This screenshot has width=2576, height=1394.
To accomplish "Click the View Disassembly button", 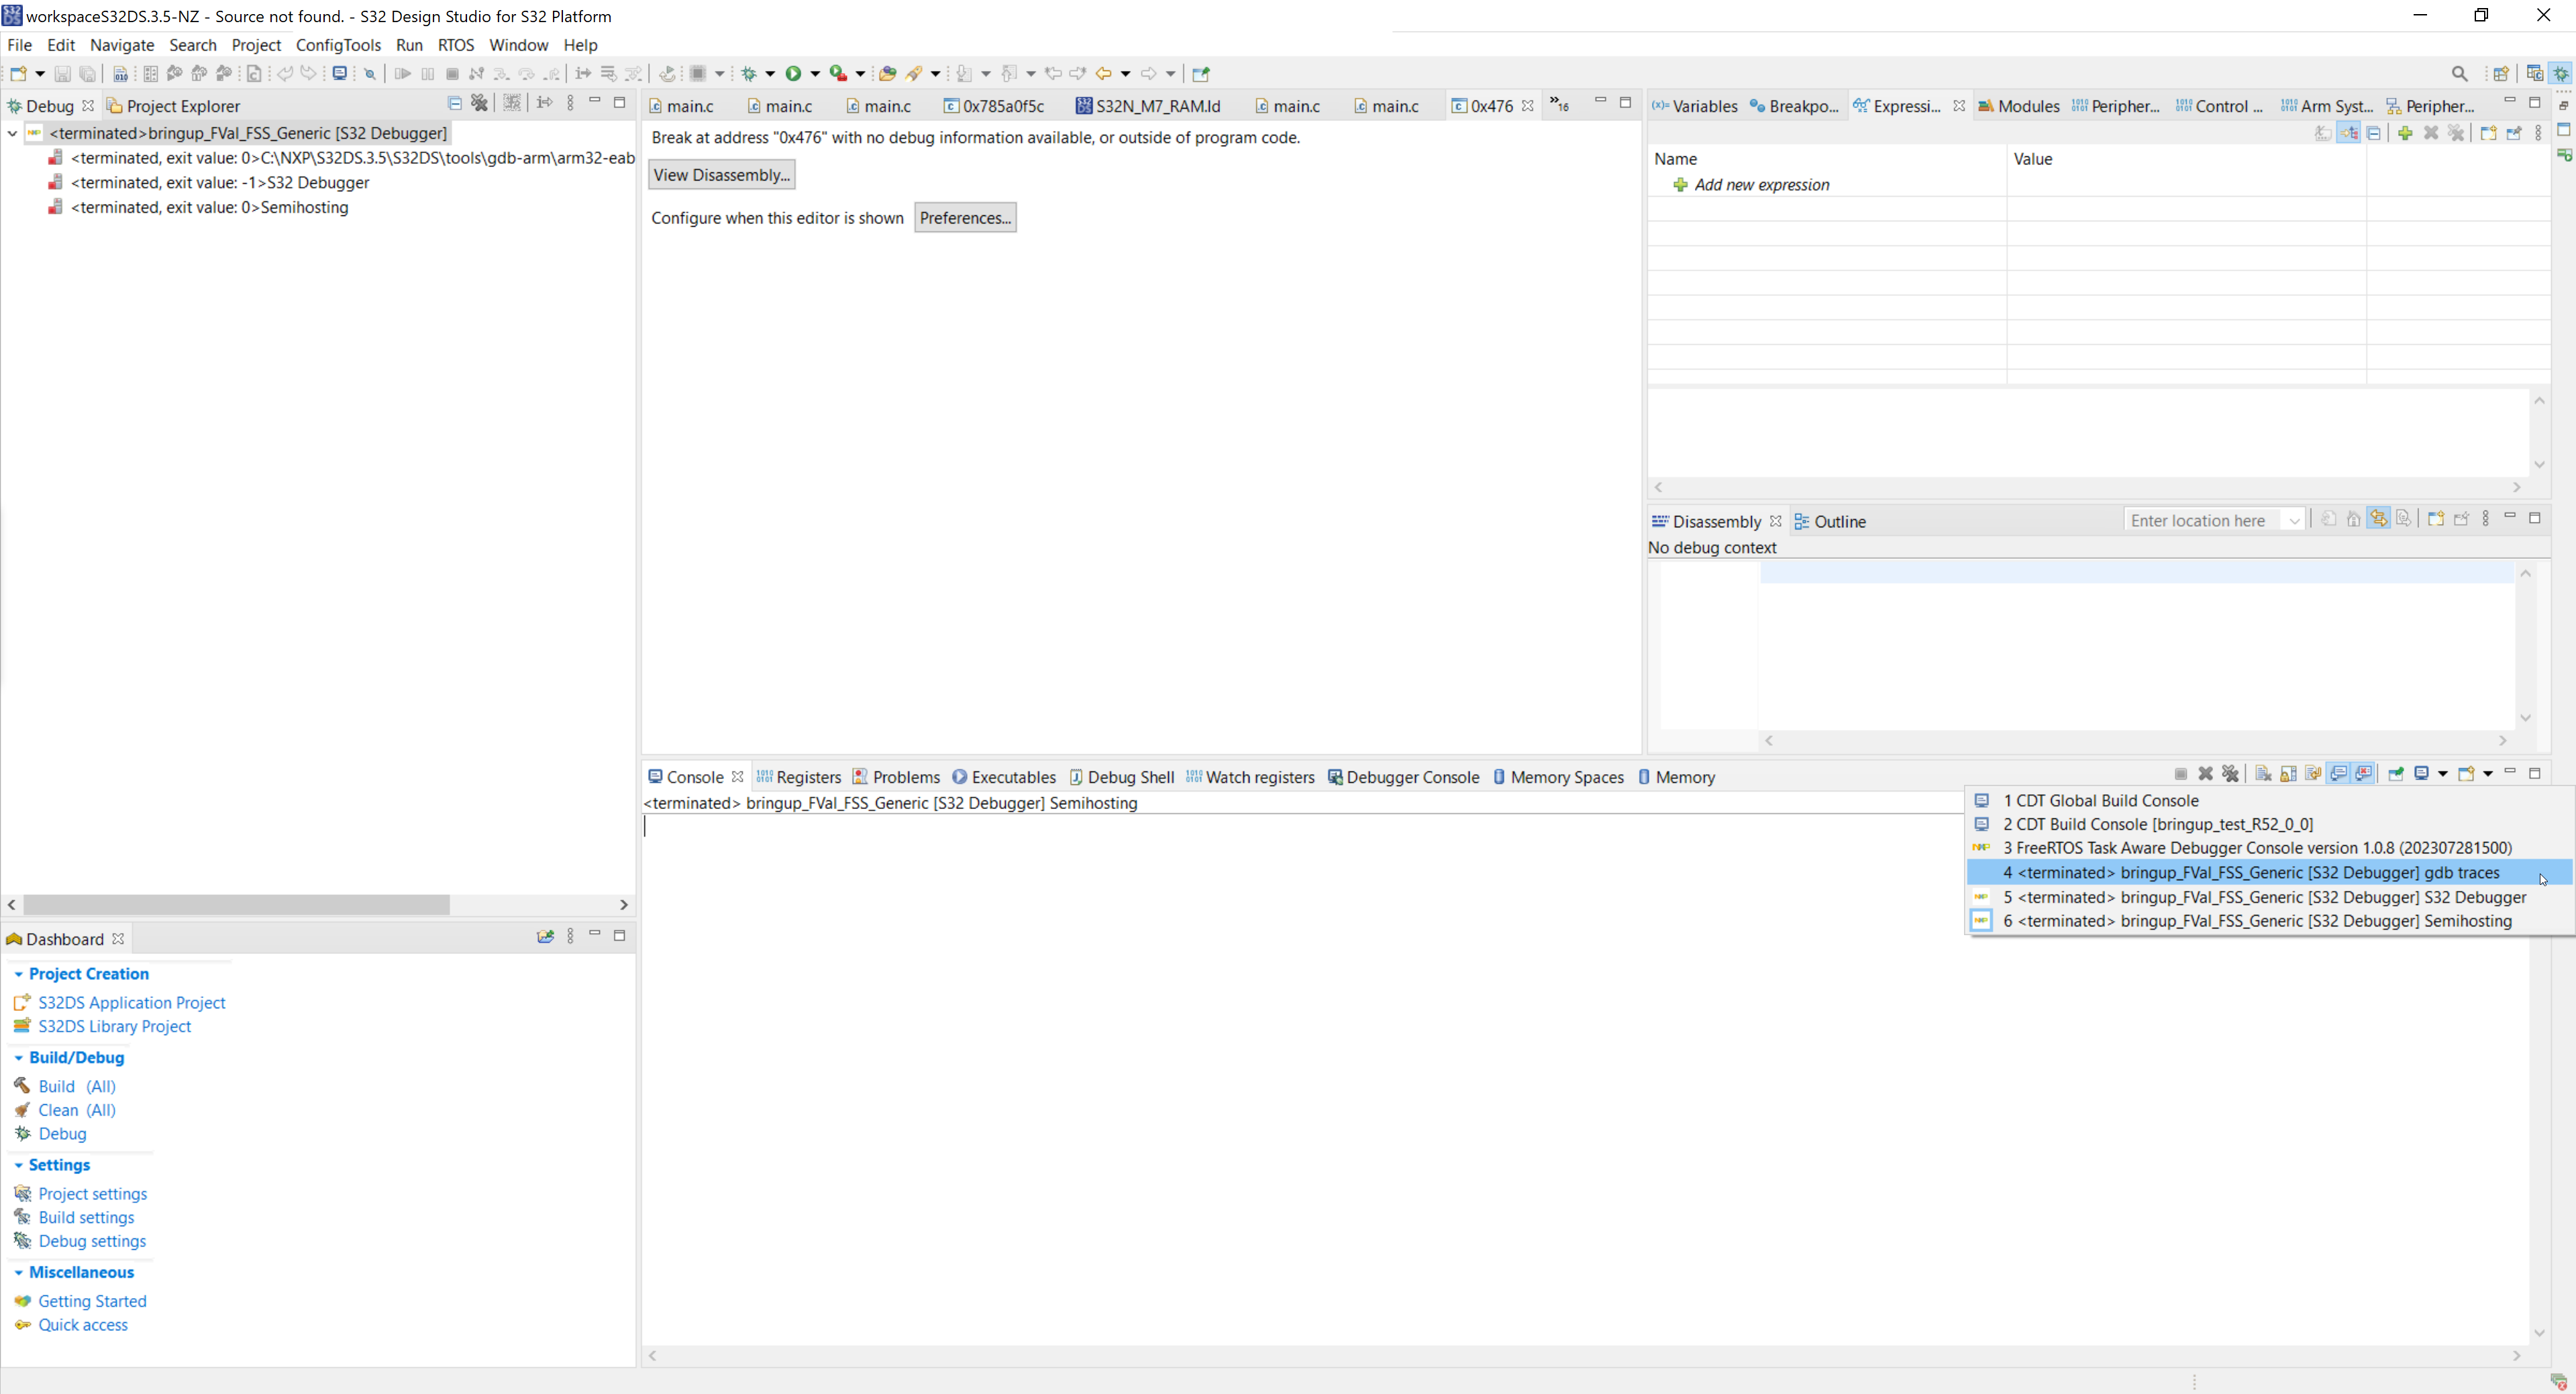I will [721, 175].
